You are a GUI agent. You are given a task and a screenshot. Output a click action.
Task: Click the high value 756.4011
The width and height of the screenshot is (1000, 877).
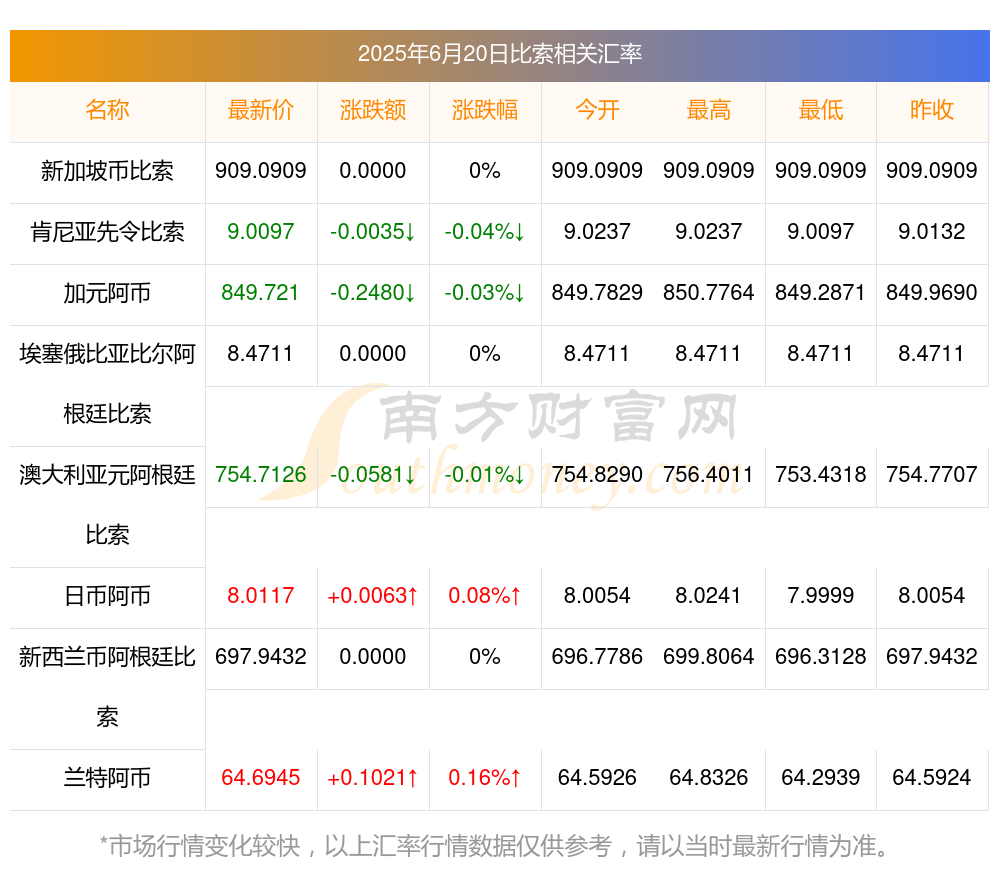(709, 475)
